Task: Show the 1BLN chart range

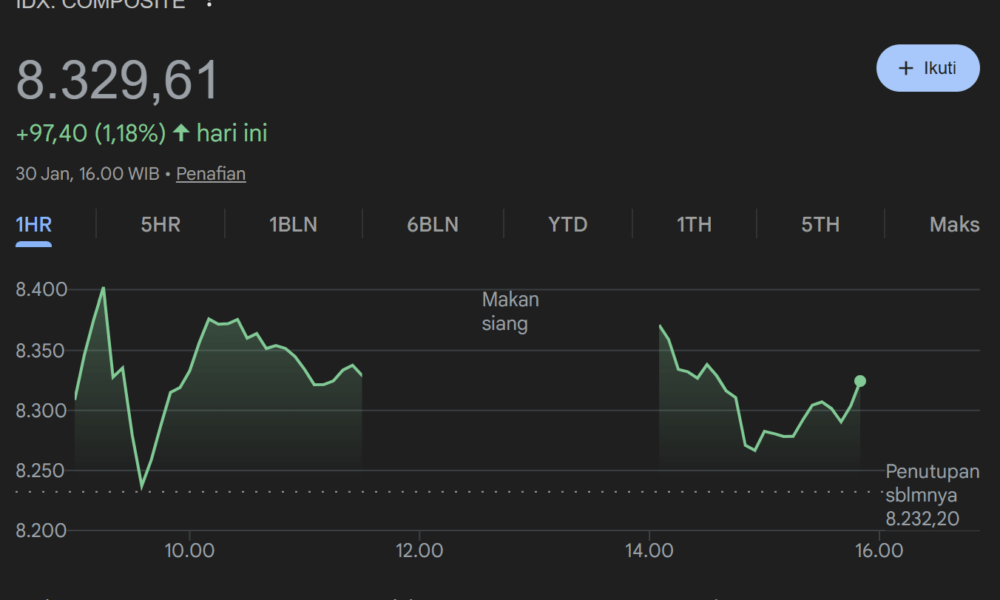Action: click(x=293, y=225)
